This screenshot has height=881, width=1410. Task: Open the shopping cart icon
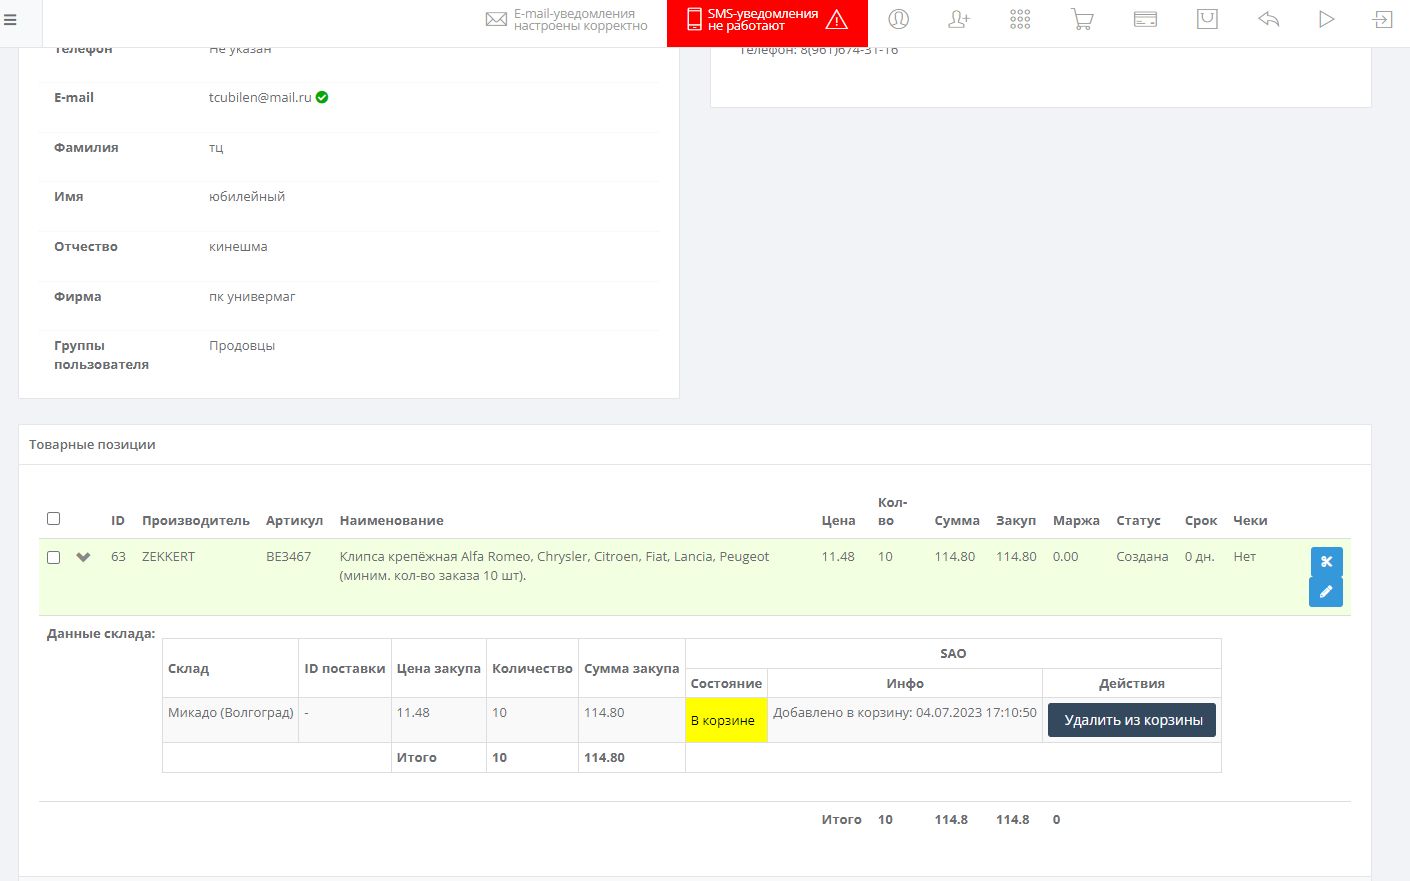coord(1082,19)
